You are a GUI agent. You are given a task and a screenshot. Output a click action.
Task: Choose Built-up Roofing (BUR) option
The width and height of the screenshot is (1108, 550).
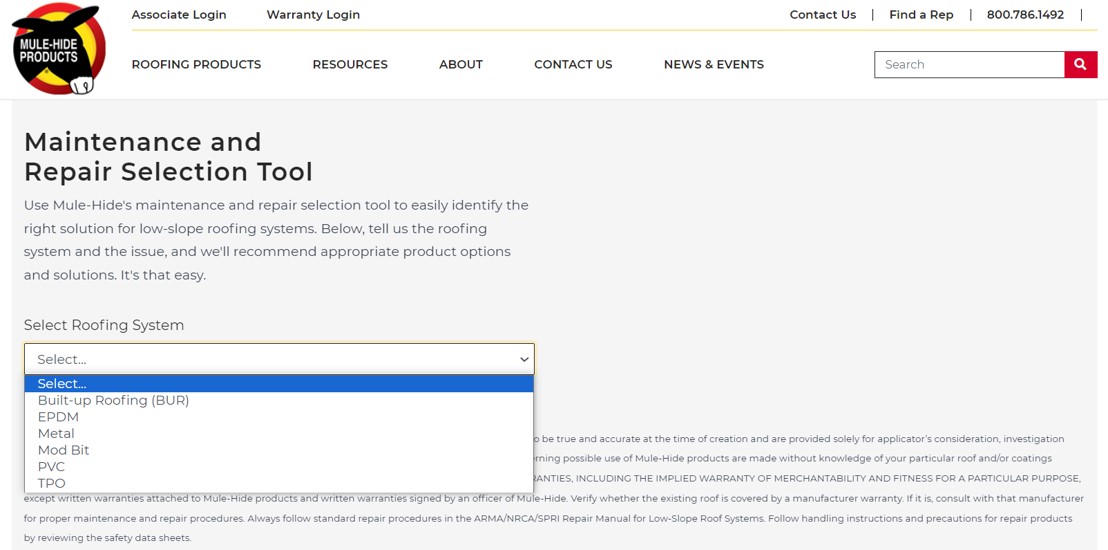(x=113, y=400)
